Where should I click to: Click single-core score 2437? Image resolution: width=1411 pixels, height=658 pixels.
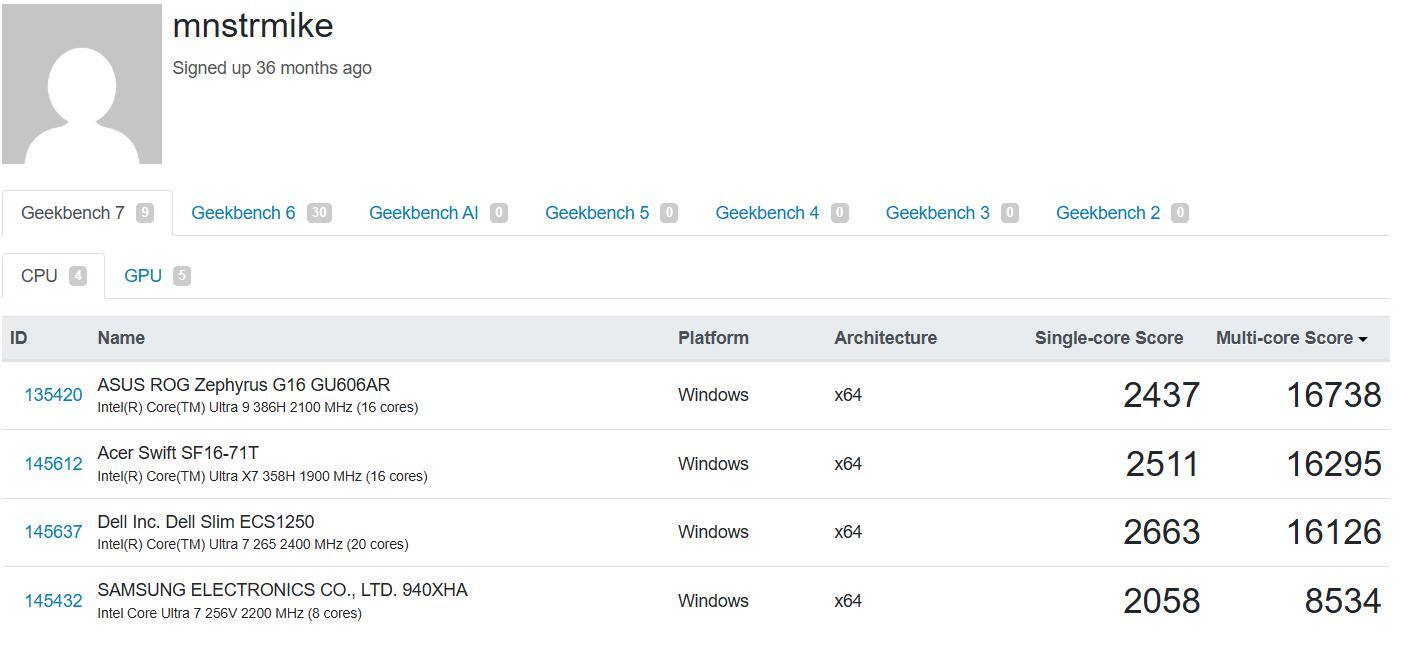[1161, 395]
